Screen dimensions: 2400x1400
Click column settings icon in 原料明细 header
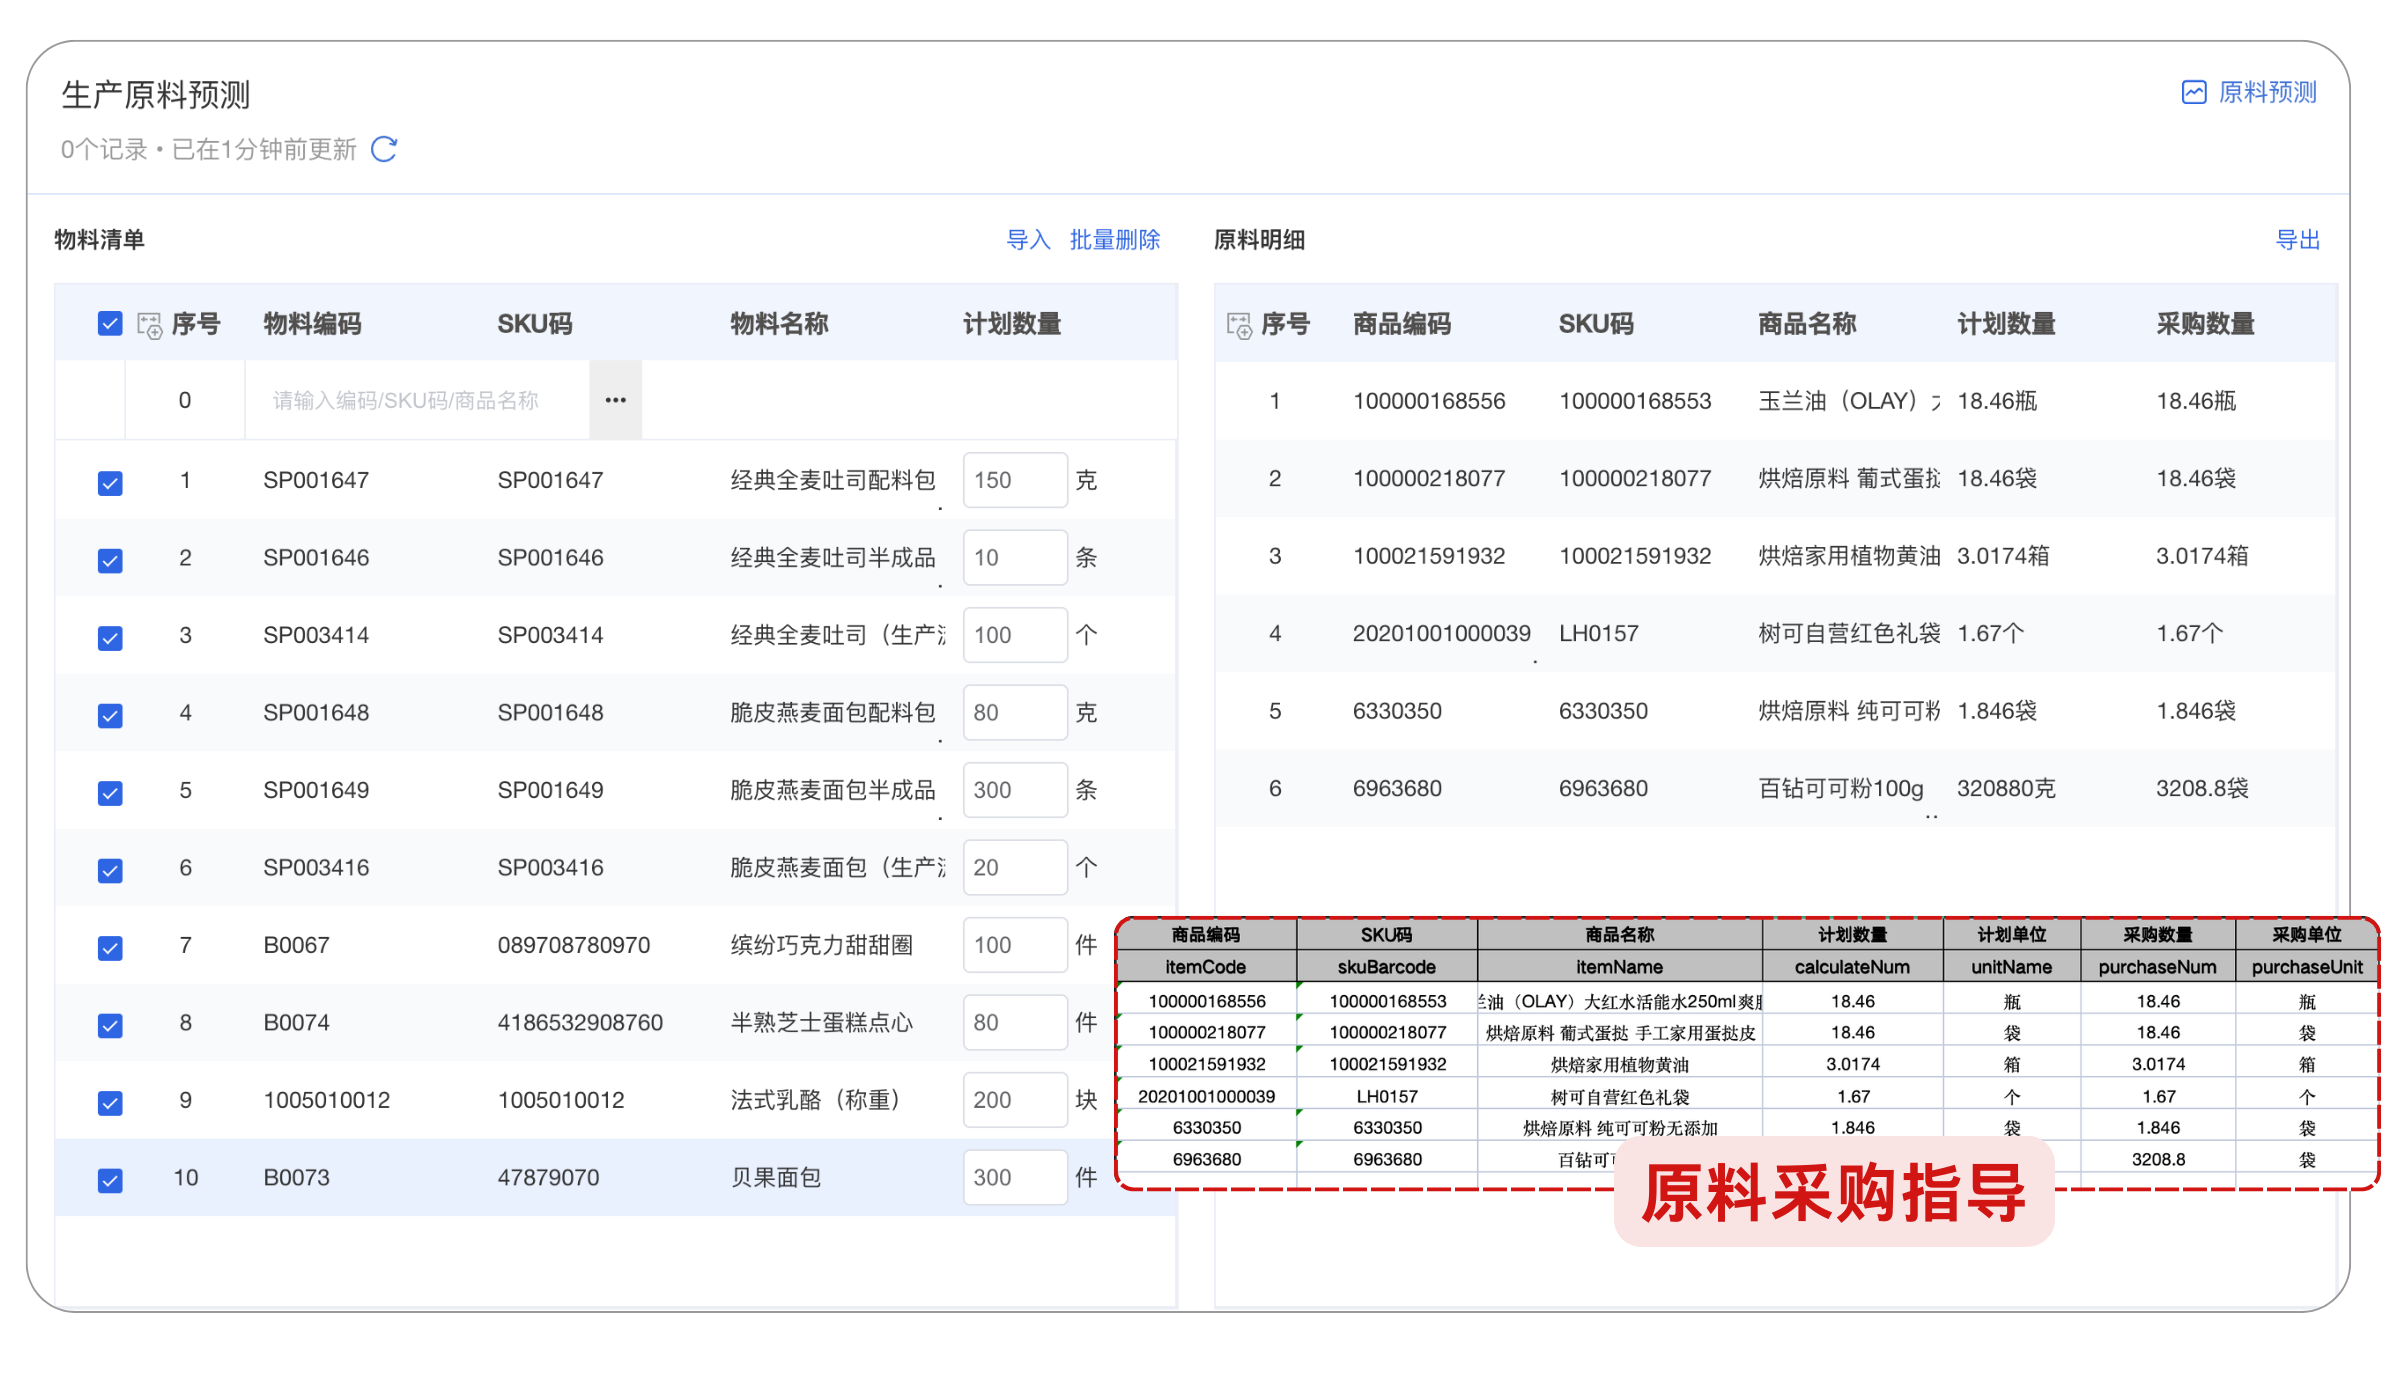pos(1239,325)
